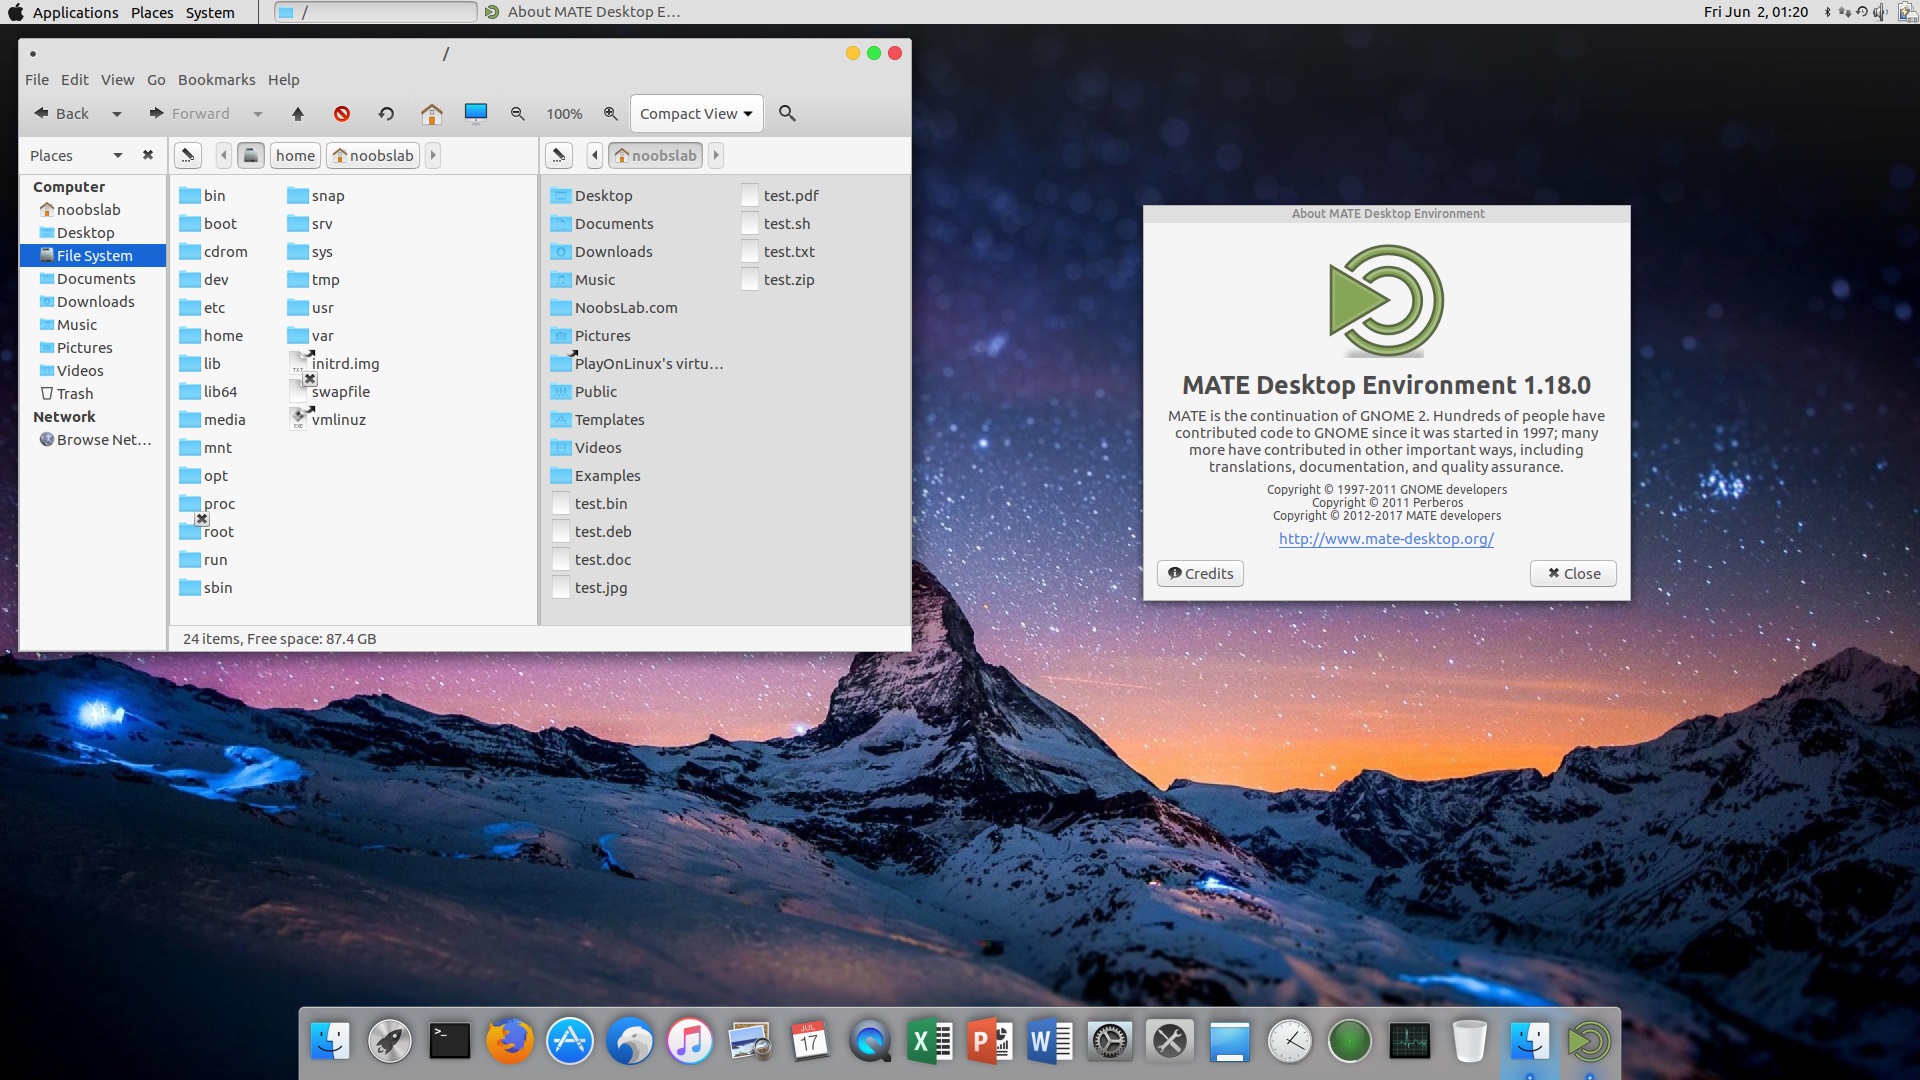Expand the left arrow breadcrumb in path bar
The width and height of the screenshot is (1920, 1080).
(x=596, y=154)
